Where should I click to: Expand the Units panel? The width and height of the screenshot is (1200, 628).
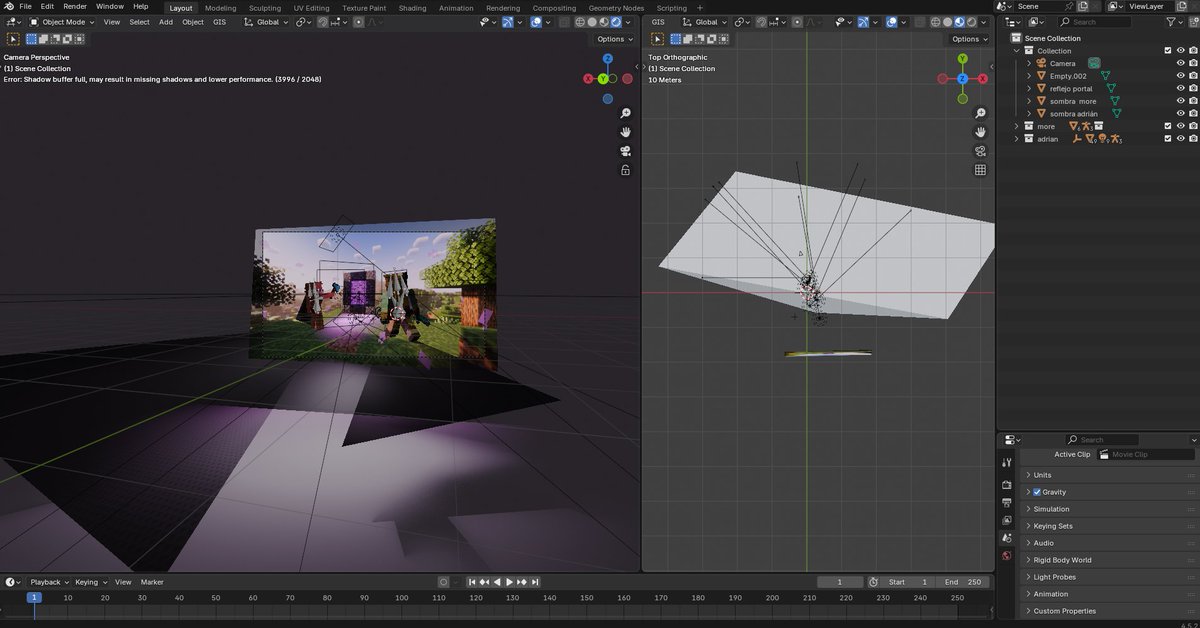click(1108, 475)
